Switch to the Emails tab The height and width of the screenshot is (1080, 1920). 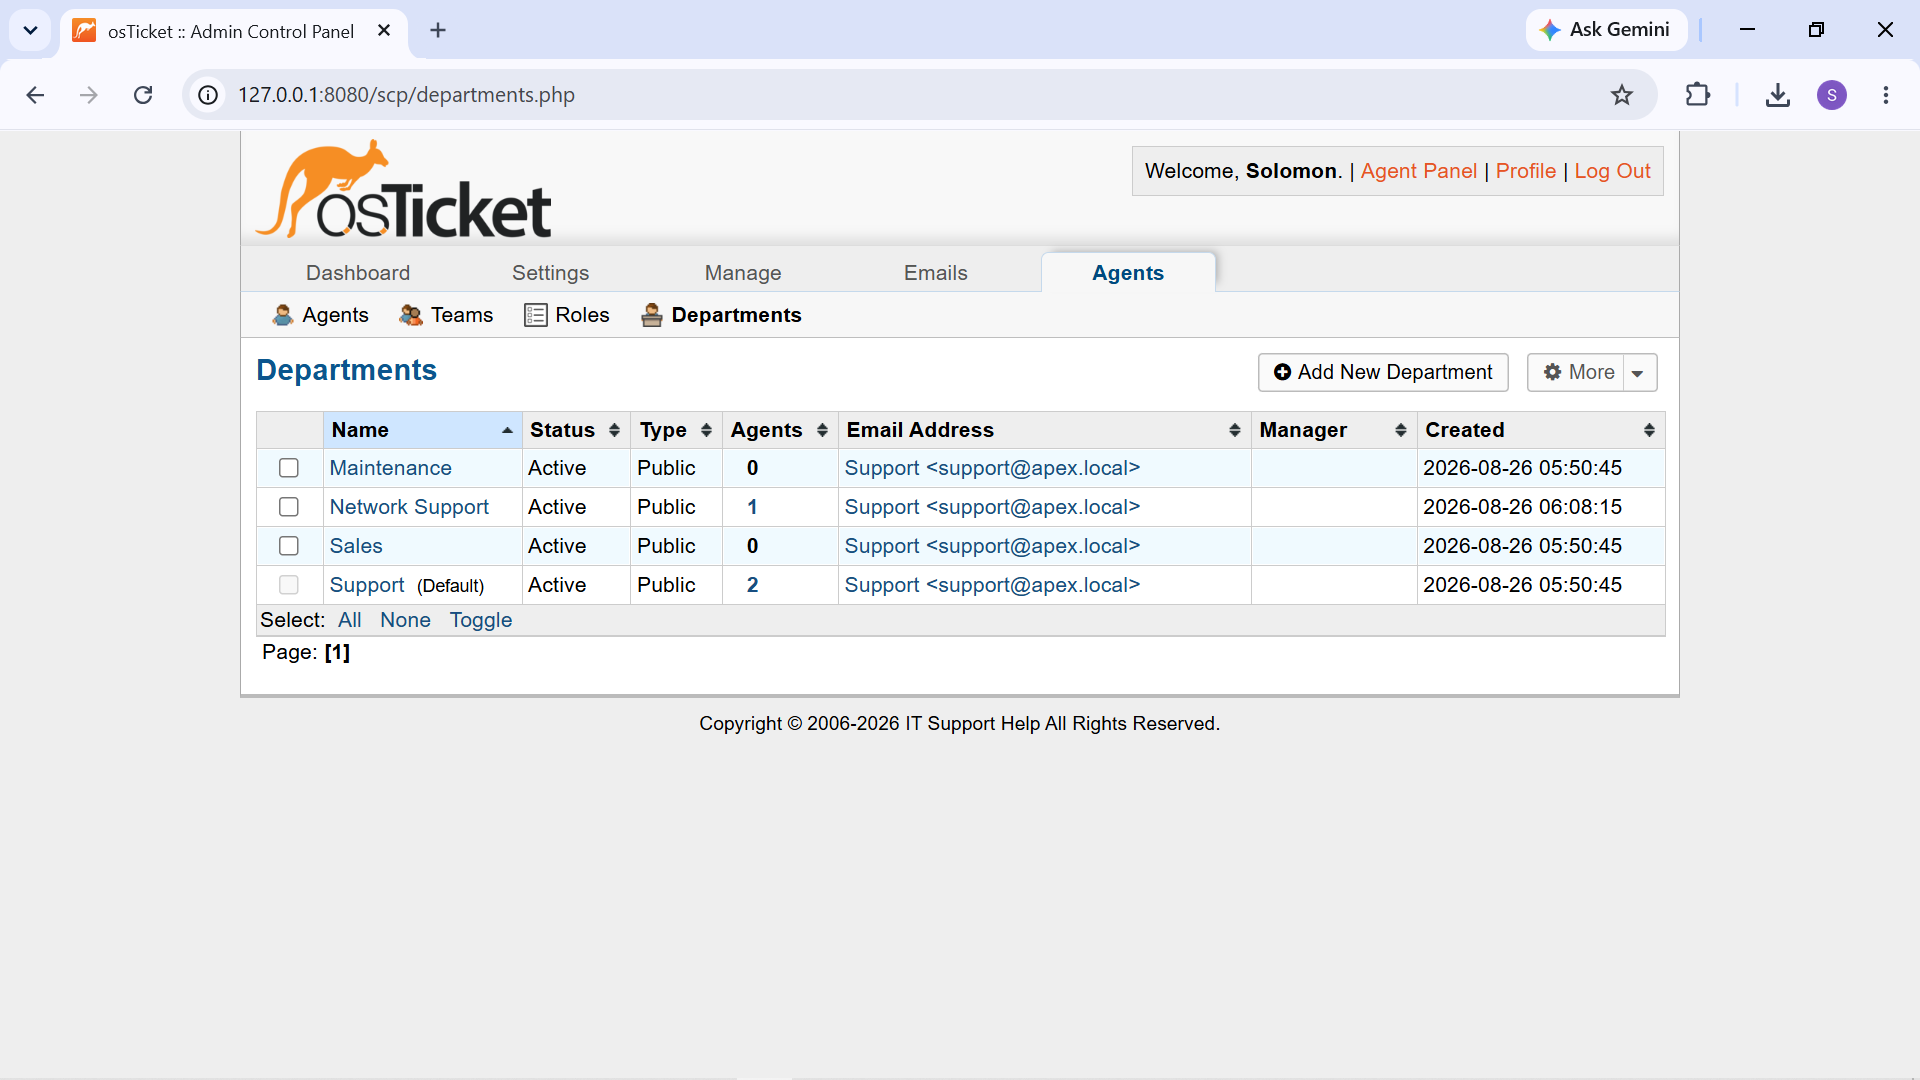point(936,273)
